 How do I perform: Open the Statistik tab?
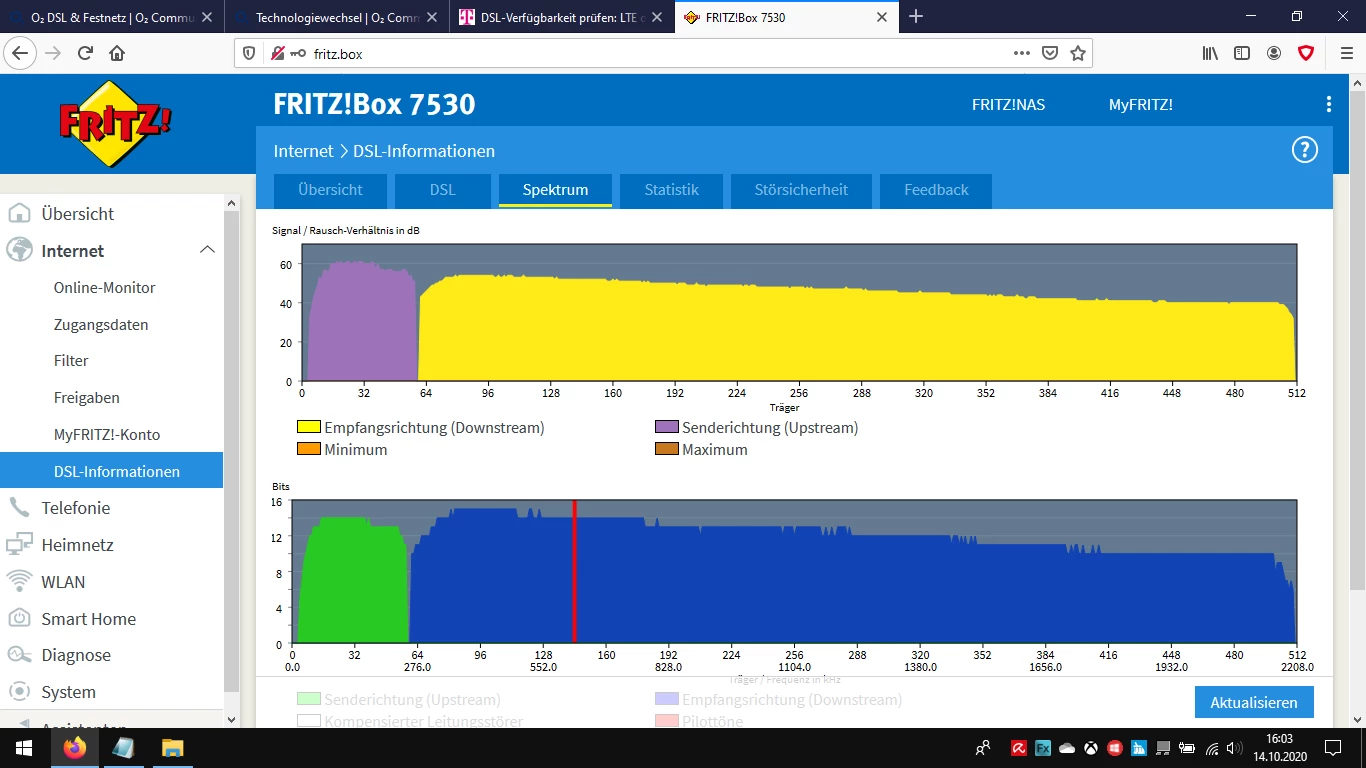click(671, 190)
